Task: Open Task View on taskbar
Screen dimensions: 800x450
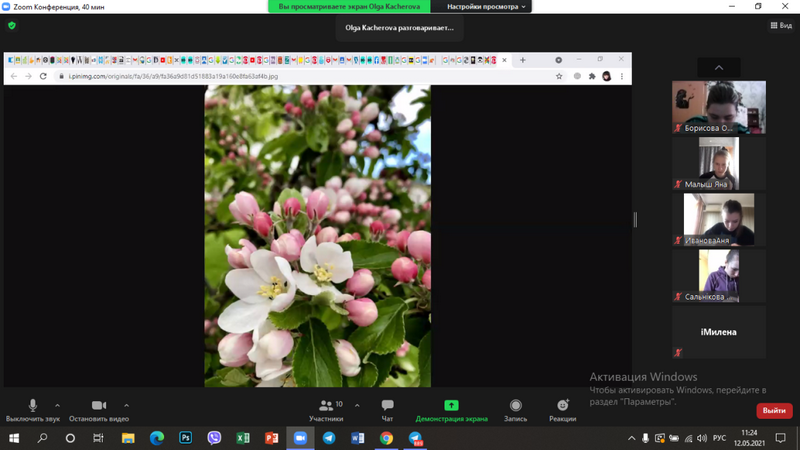Action: [x=98, y=438]
